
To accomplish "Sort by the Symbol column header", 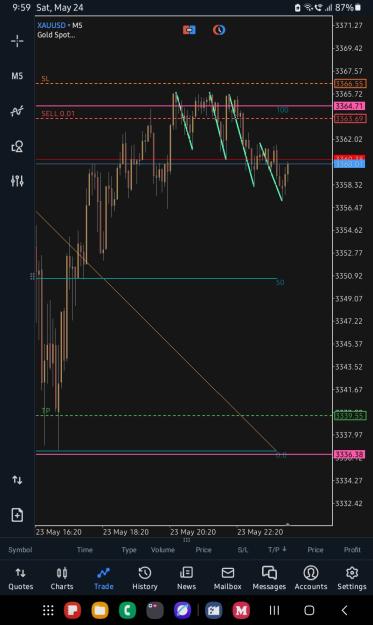I will click(20, 550).
